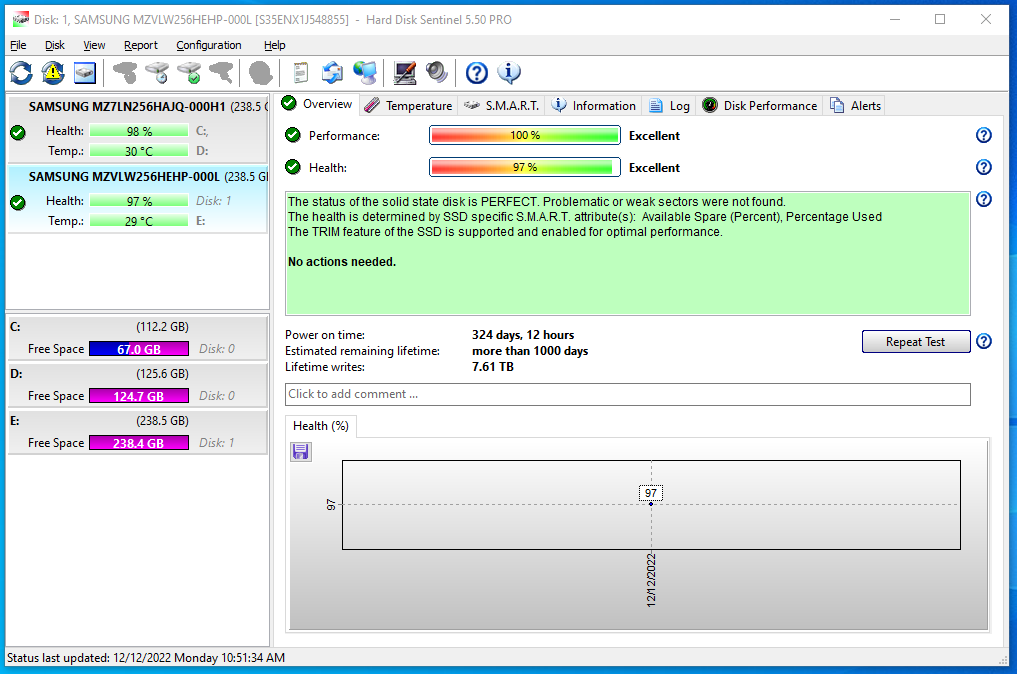
Task: Click the green check next to MZVLW256HEHP disk
Action: coord(18,202)
